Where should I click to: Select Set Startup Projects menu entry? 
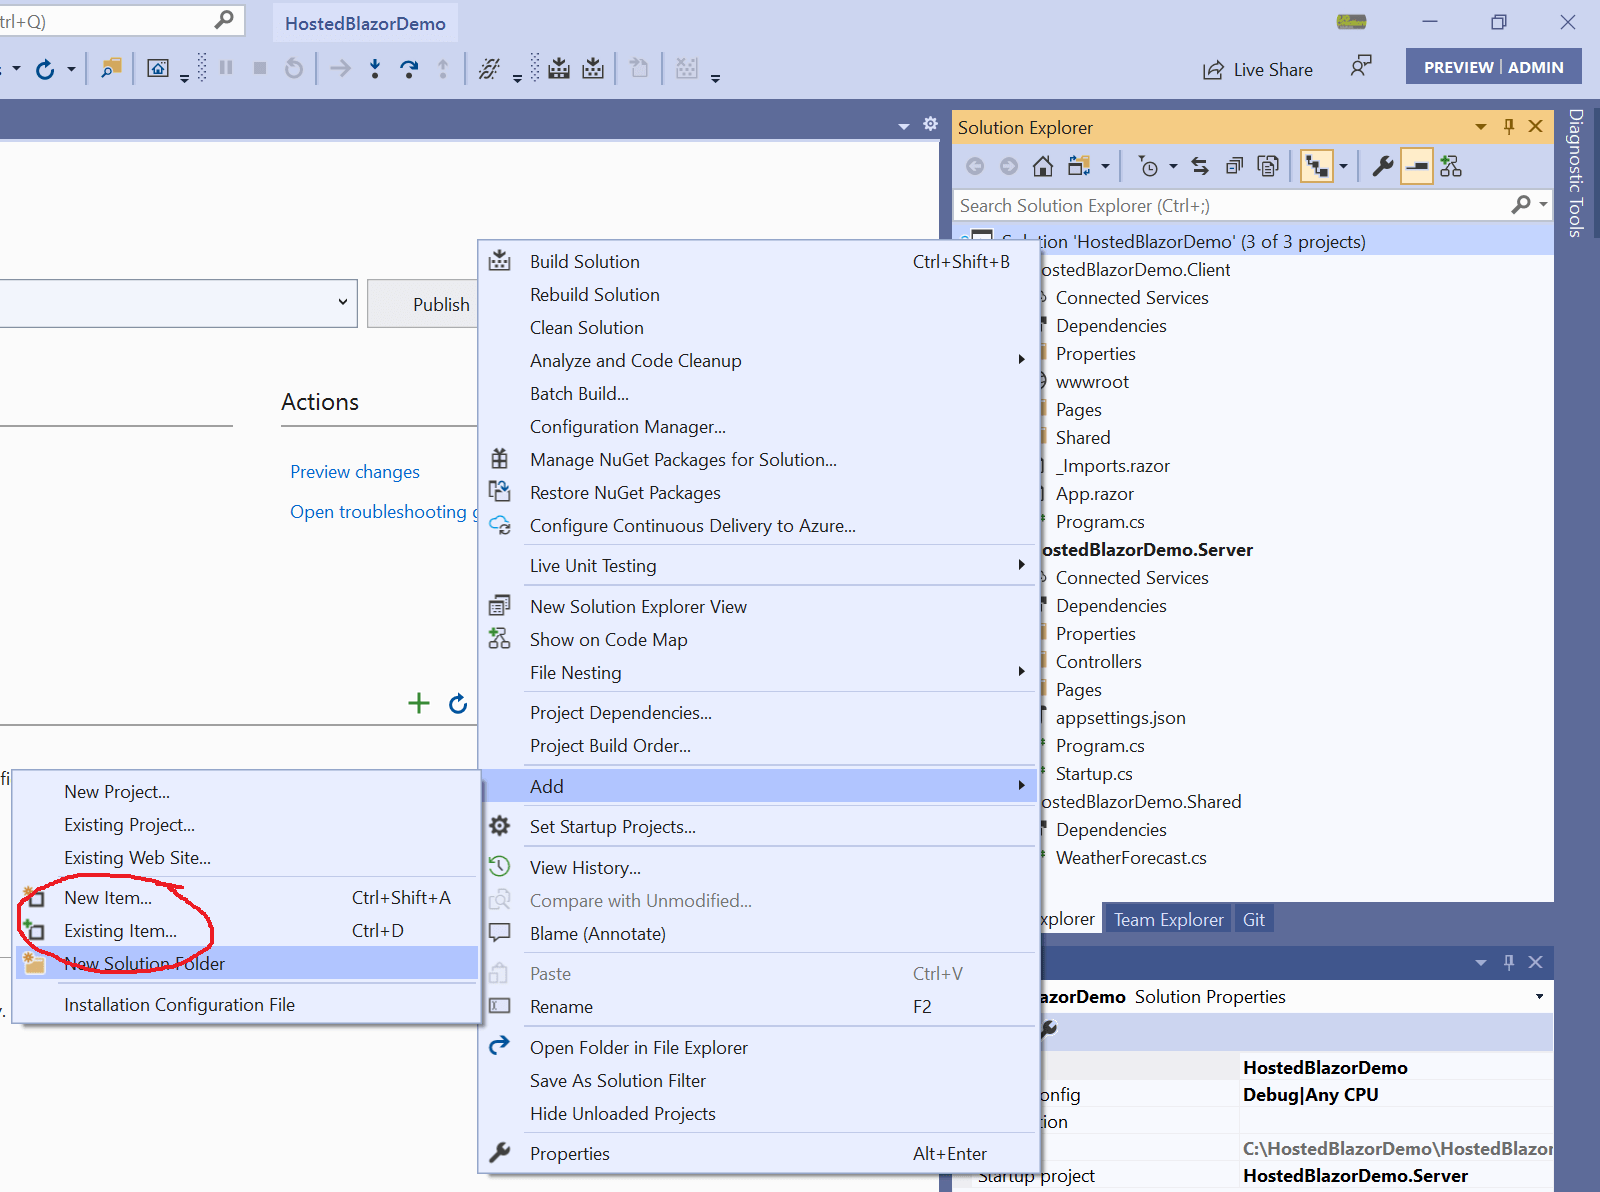click(x=758, y=827)
